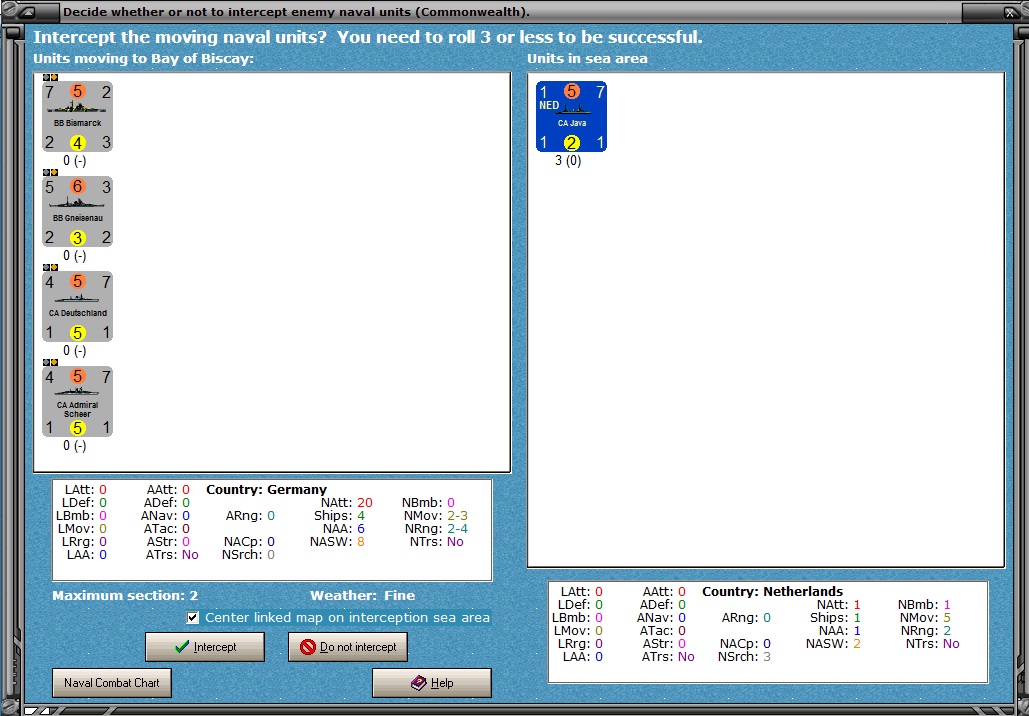Click the status icons above CA Deutschland
This screenshot has width=1029, height=716.
click(x=51, y=267)
